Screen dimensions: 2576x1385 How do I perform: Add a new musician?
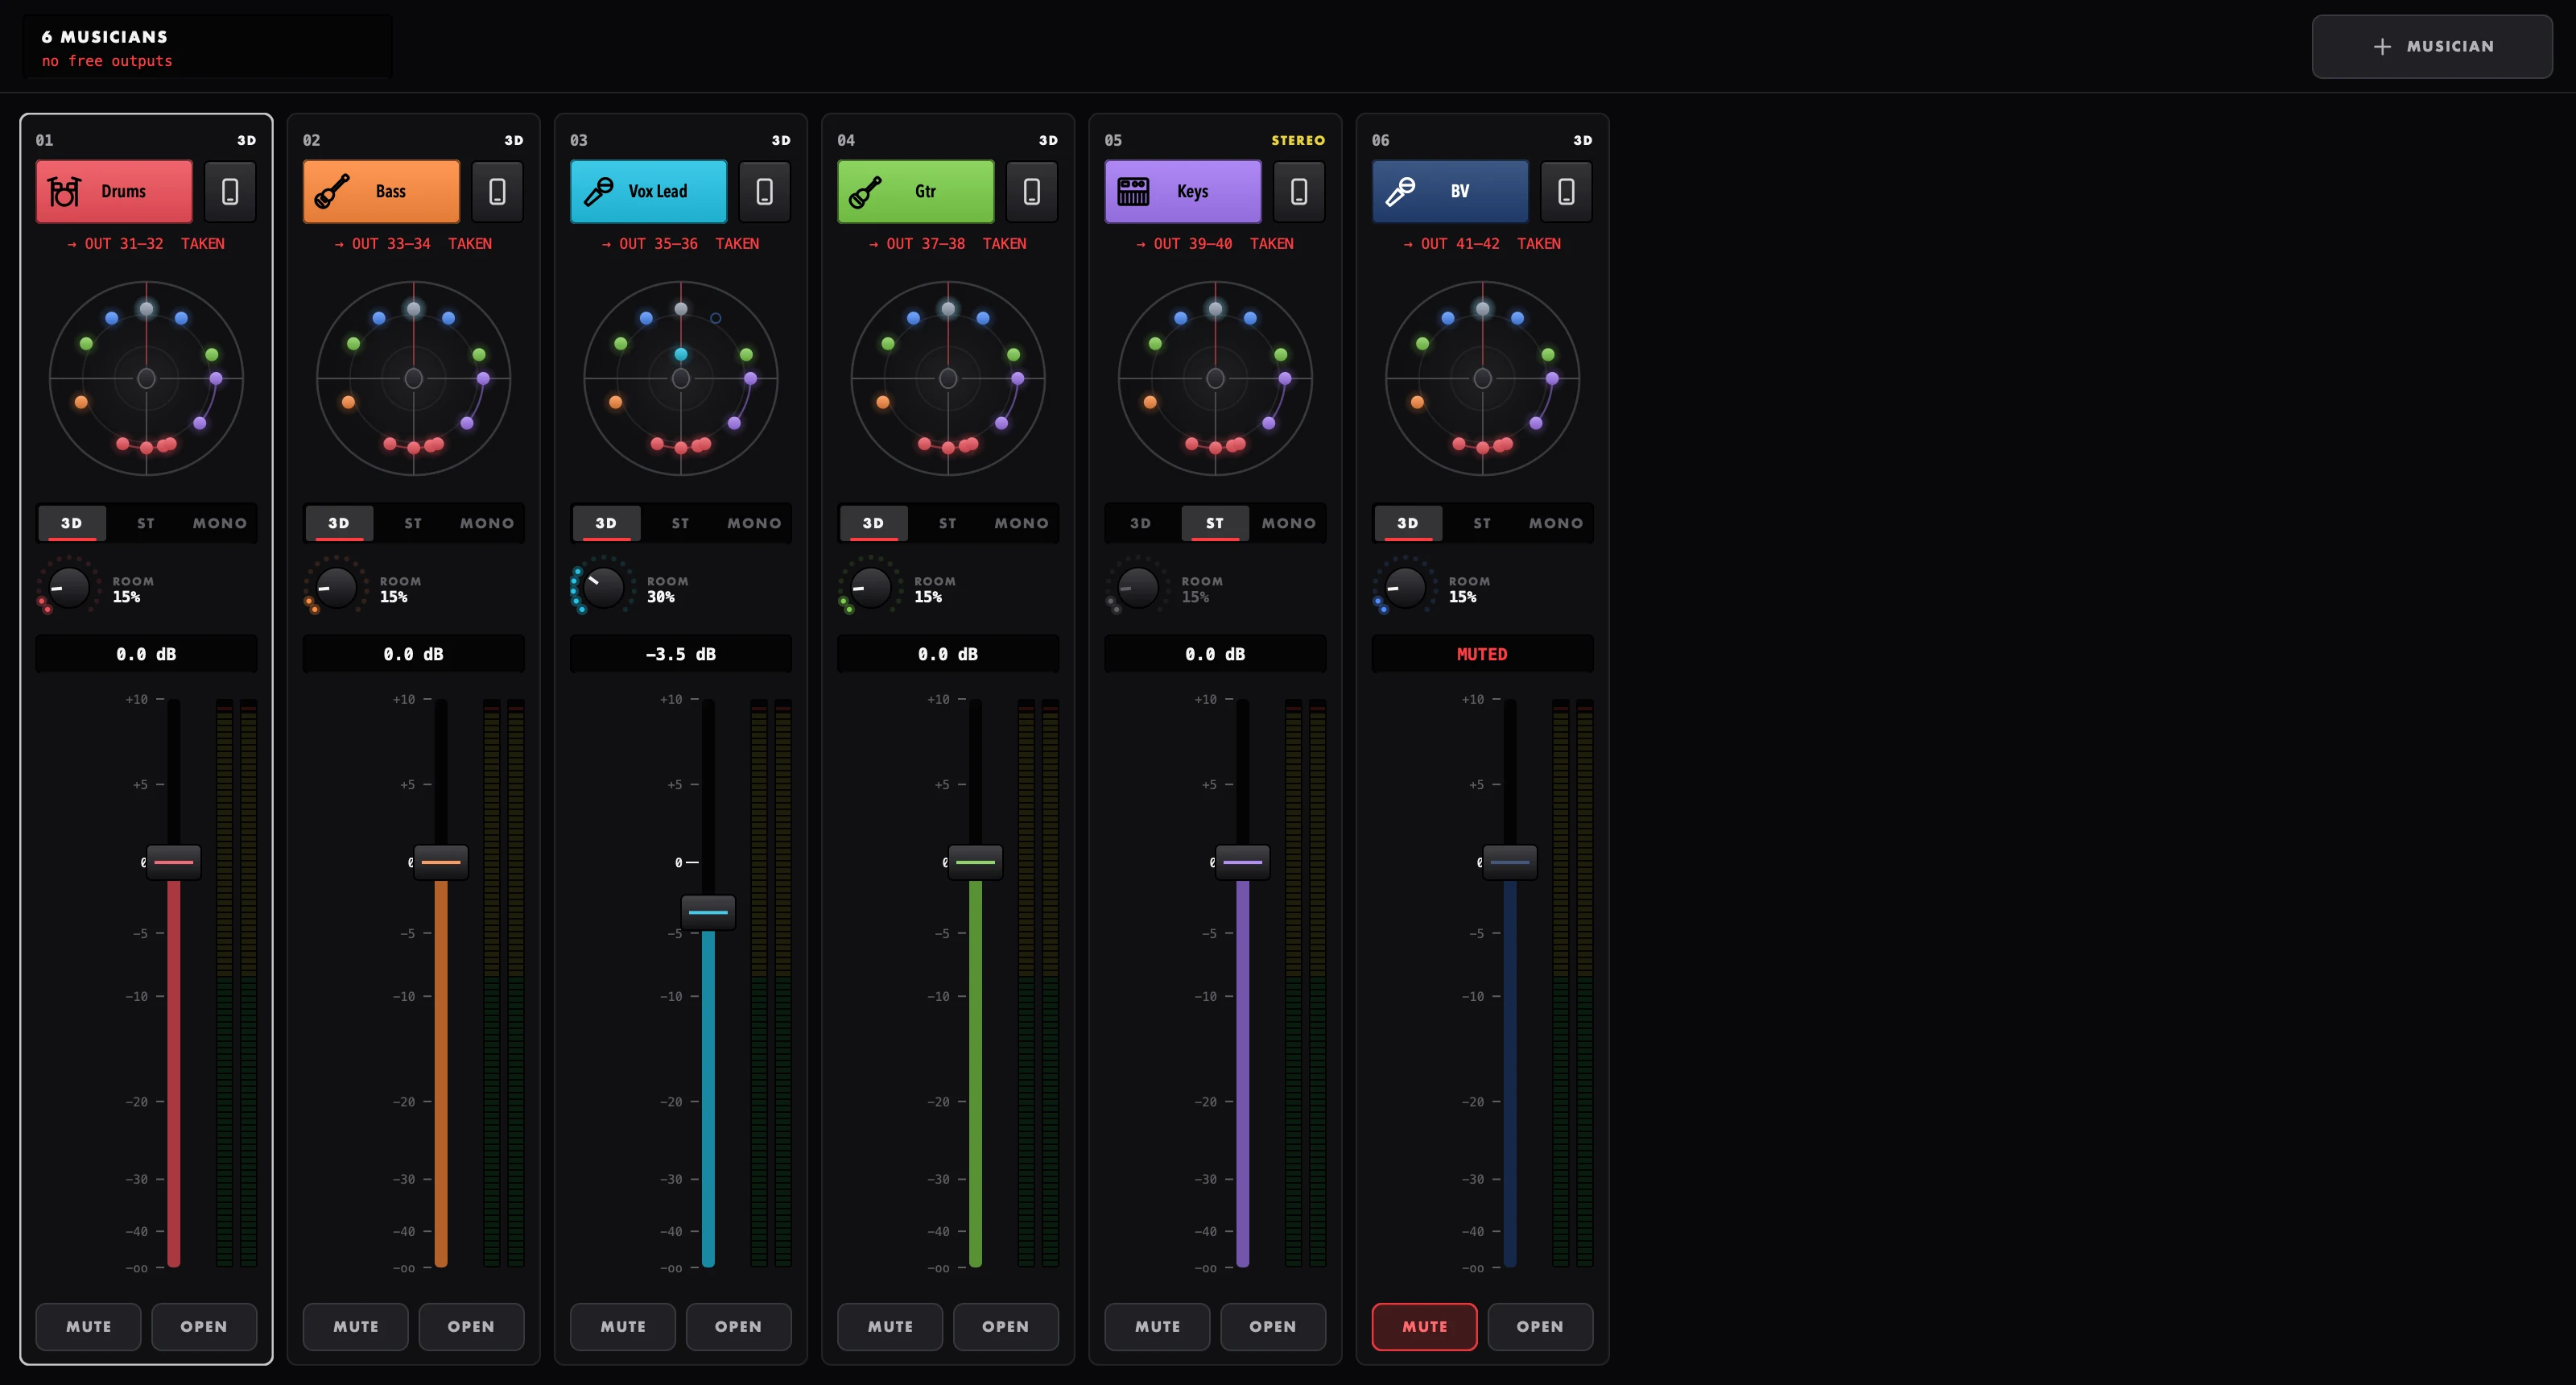[2432, 46]
